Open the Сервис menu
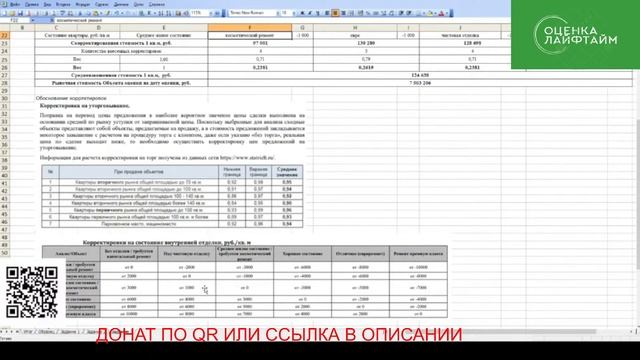Image resolution: width=640 pixels, height=360 pixels. point(102,4)
